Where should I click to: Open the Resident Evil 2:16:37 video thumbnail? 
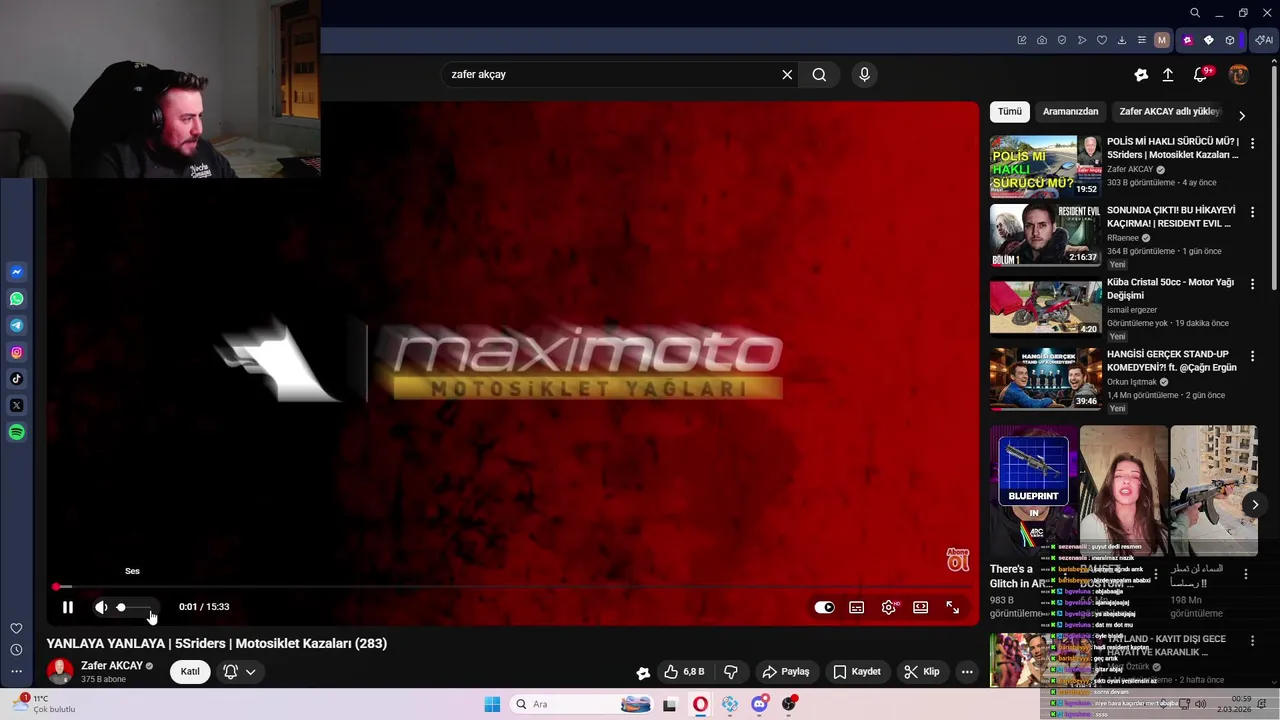click(1045, 235)
